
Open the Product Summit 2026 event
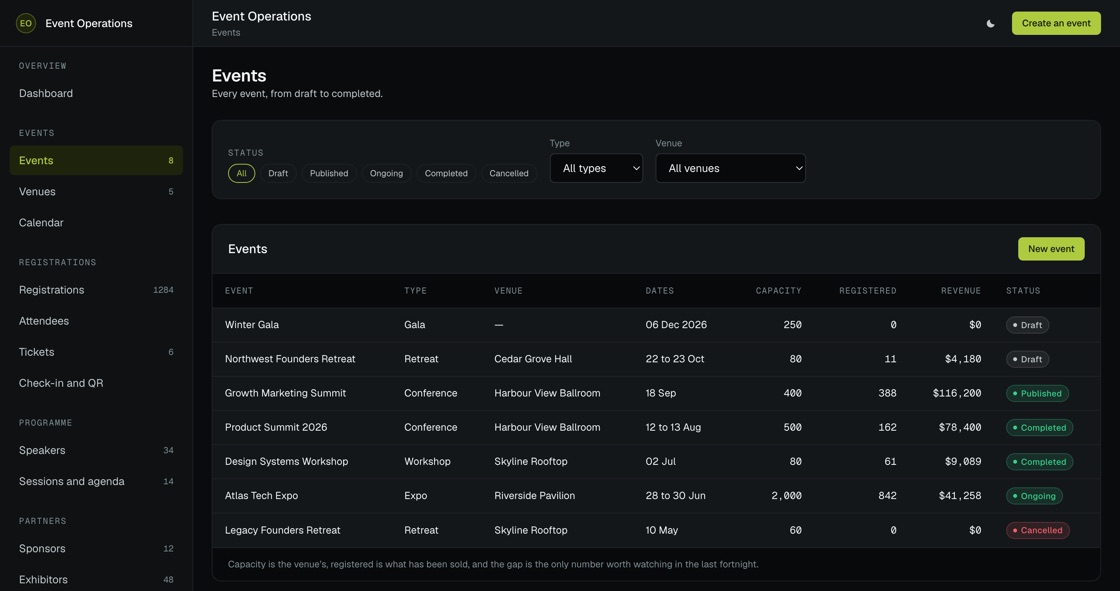(276, 427)
